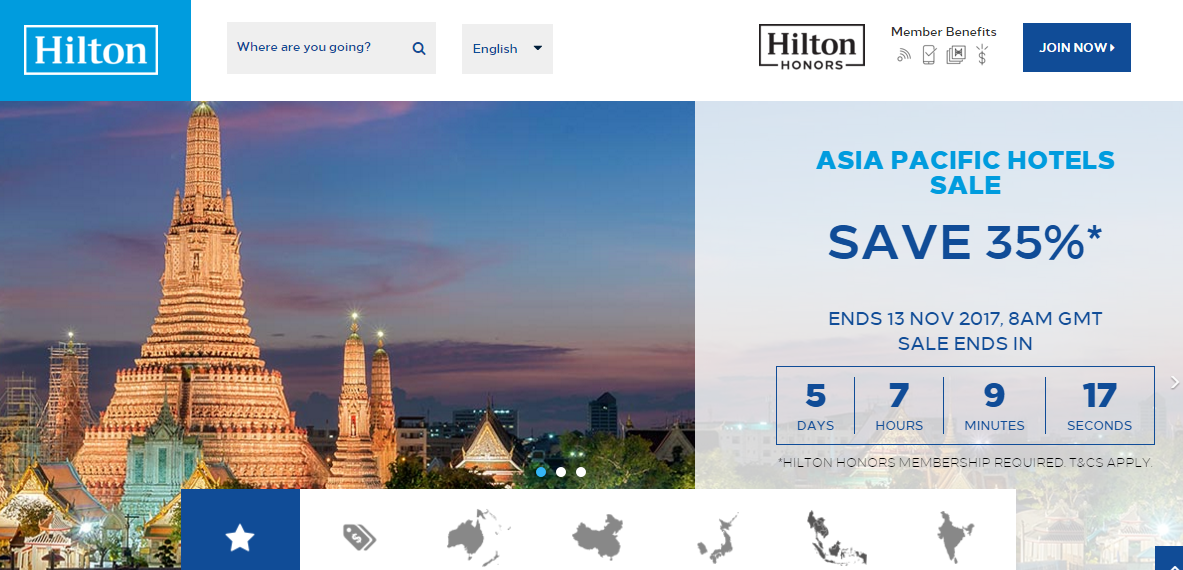1183x570 pixels.
Task: Click ENDS 13 NOV 2017, 8AM GMT
Action: (965, 318)
